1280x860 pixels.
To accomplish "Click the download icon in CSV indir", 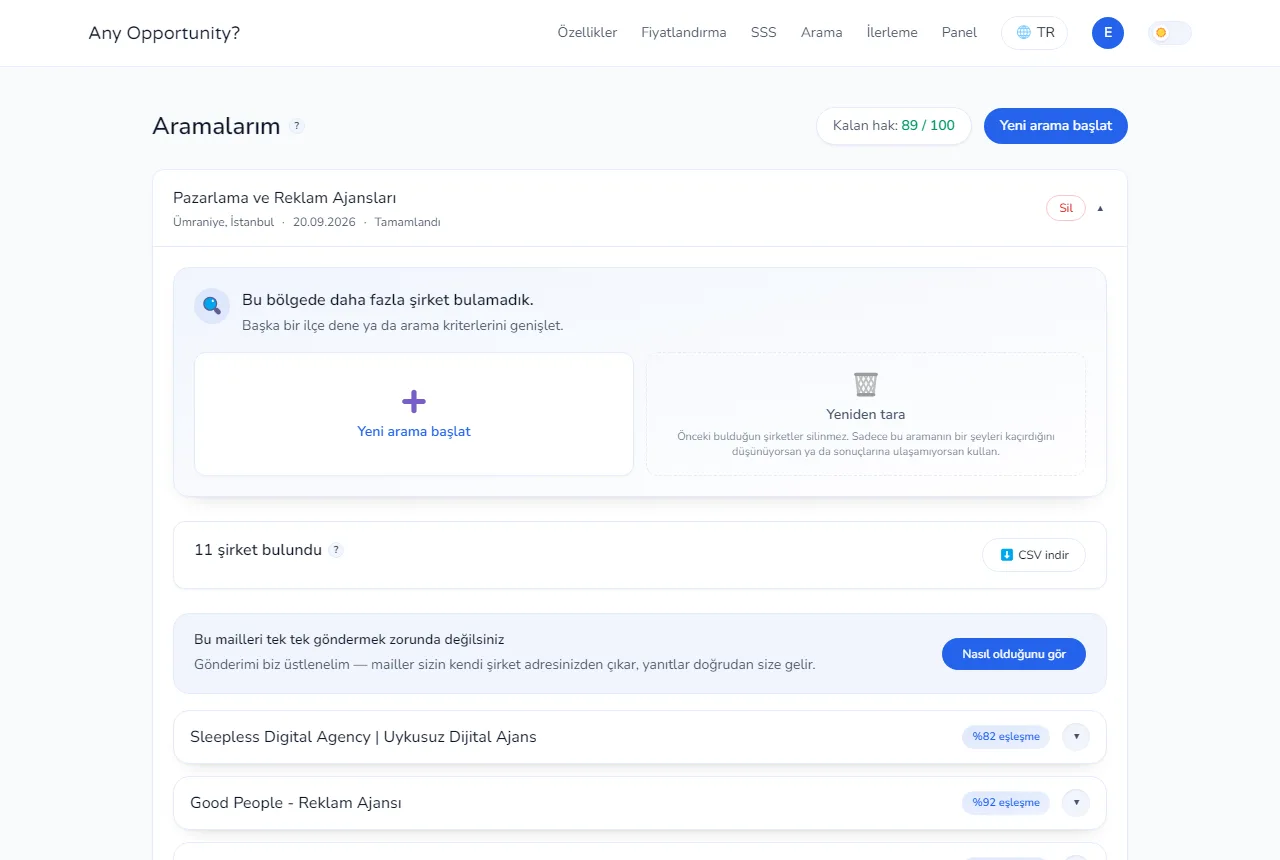I will (x=1007, y=555).
